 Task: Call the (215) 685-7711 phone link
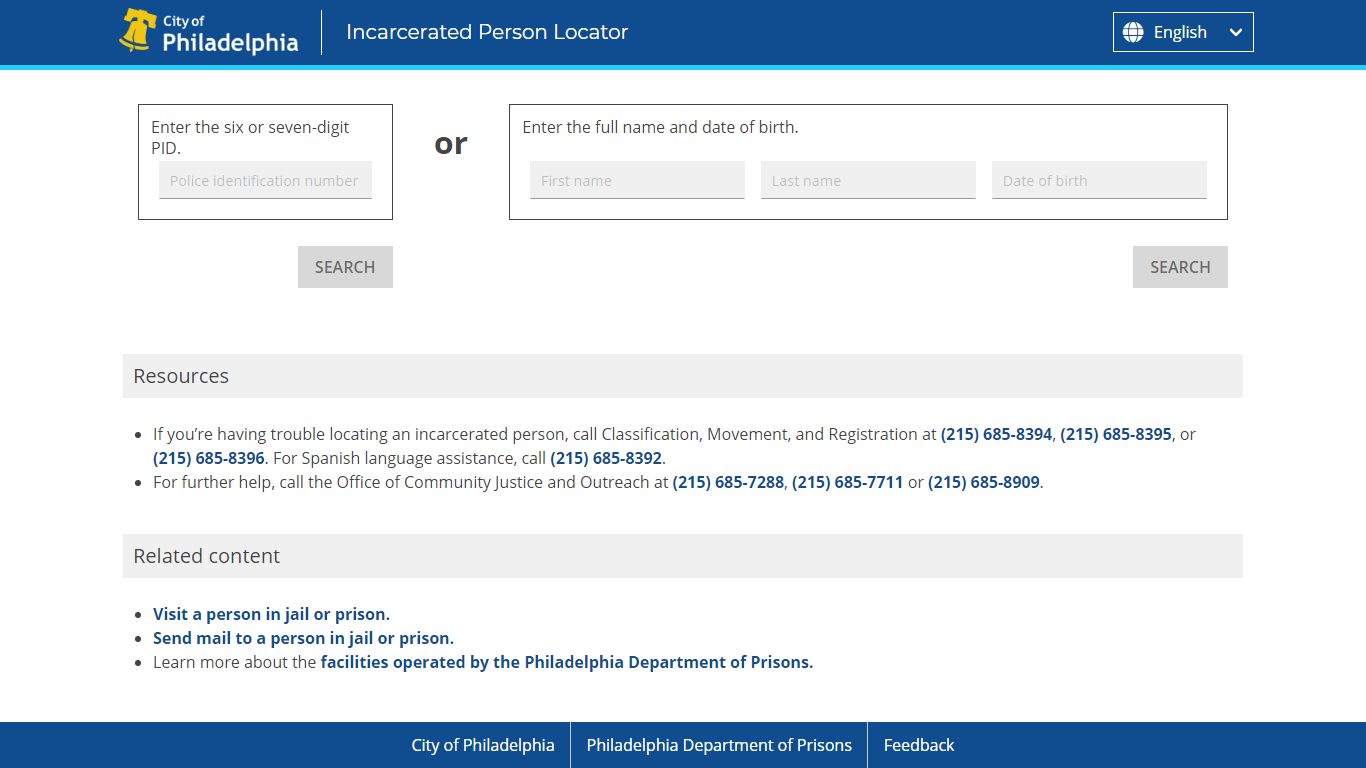click(x=848, y=482)
